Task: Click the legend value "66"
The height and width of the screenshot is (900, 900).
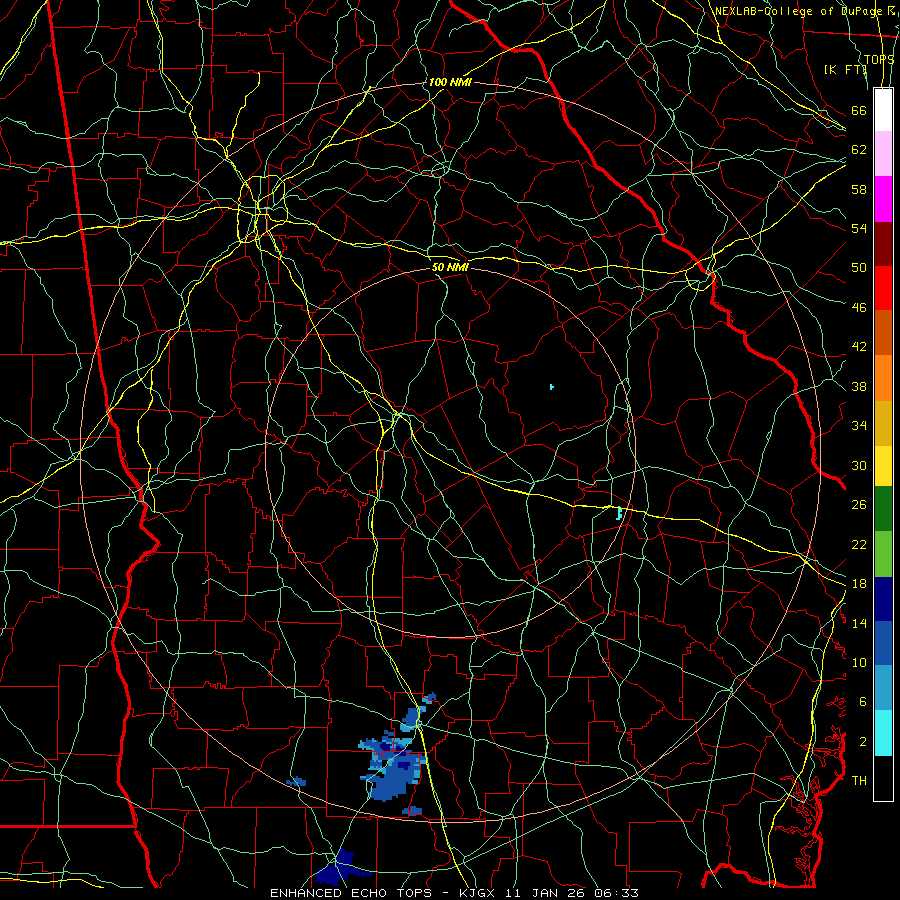Action: click(x=859, y=110)
